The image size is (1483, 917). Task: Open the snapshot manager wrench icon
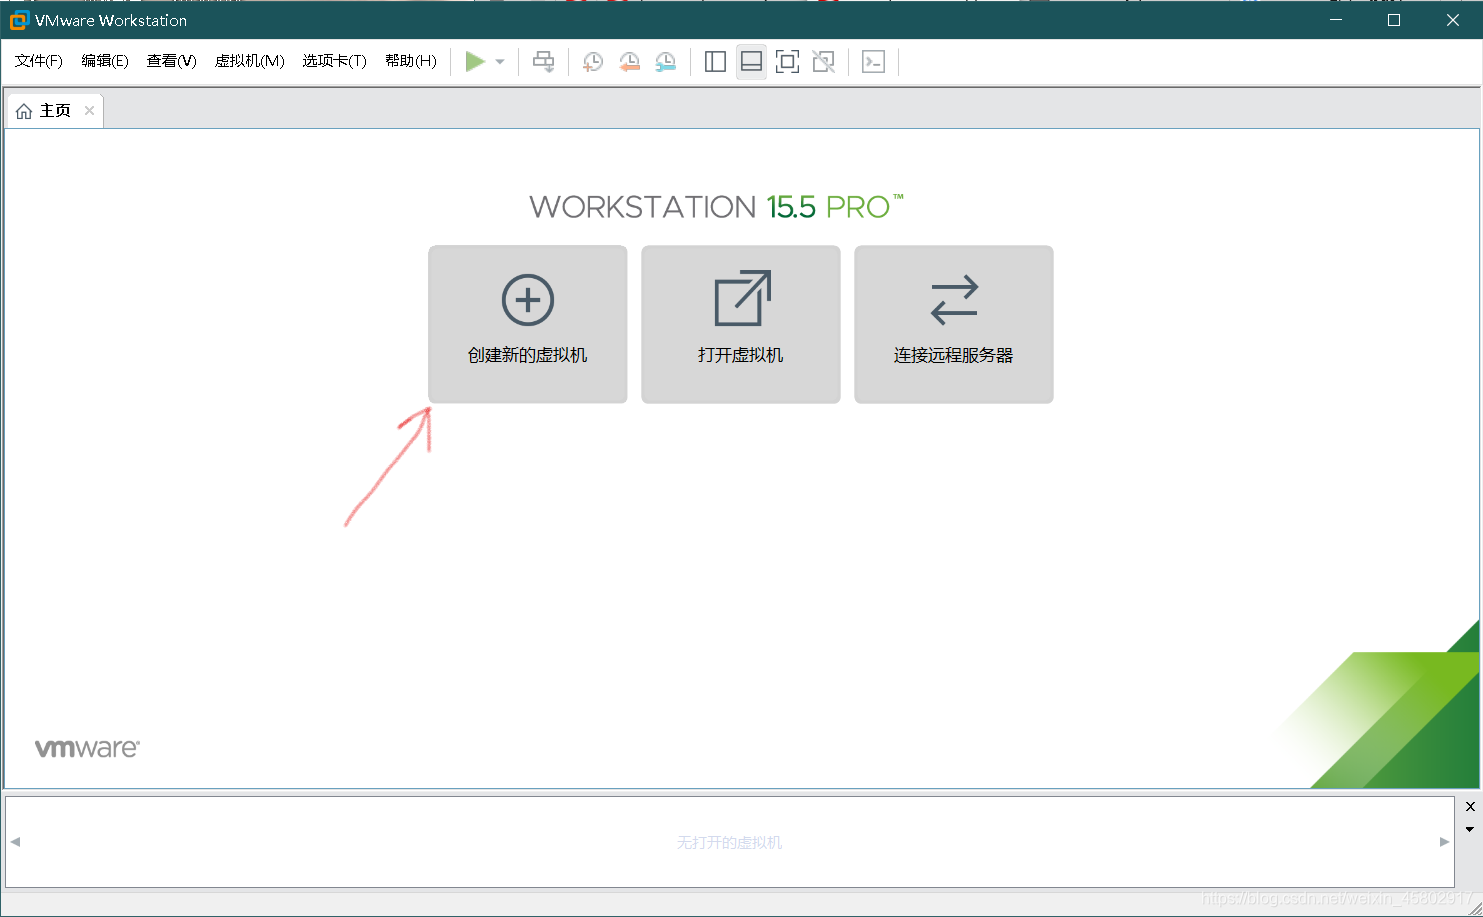point(665,62)
